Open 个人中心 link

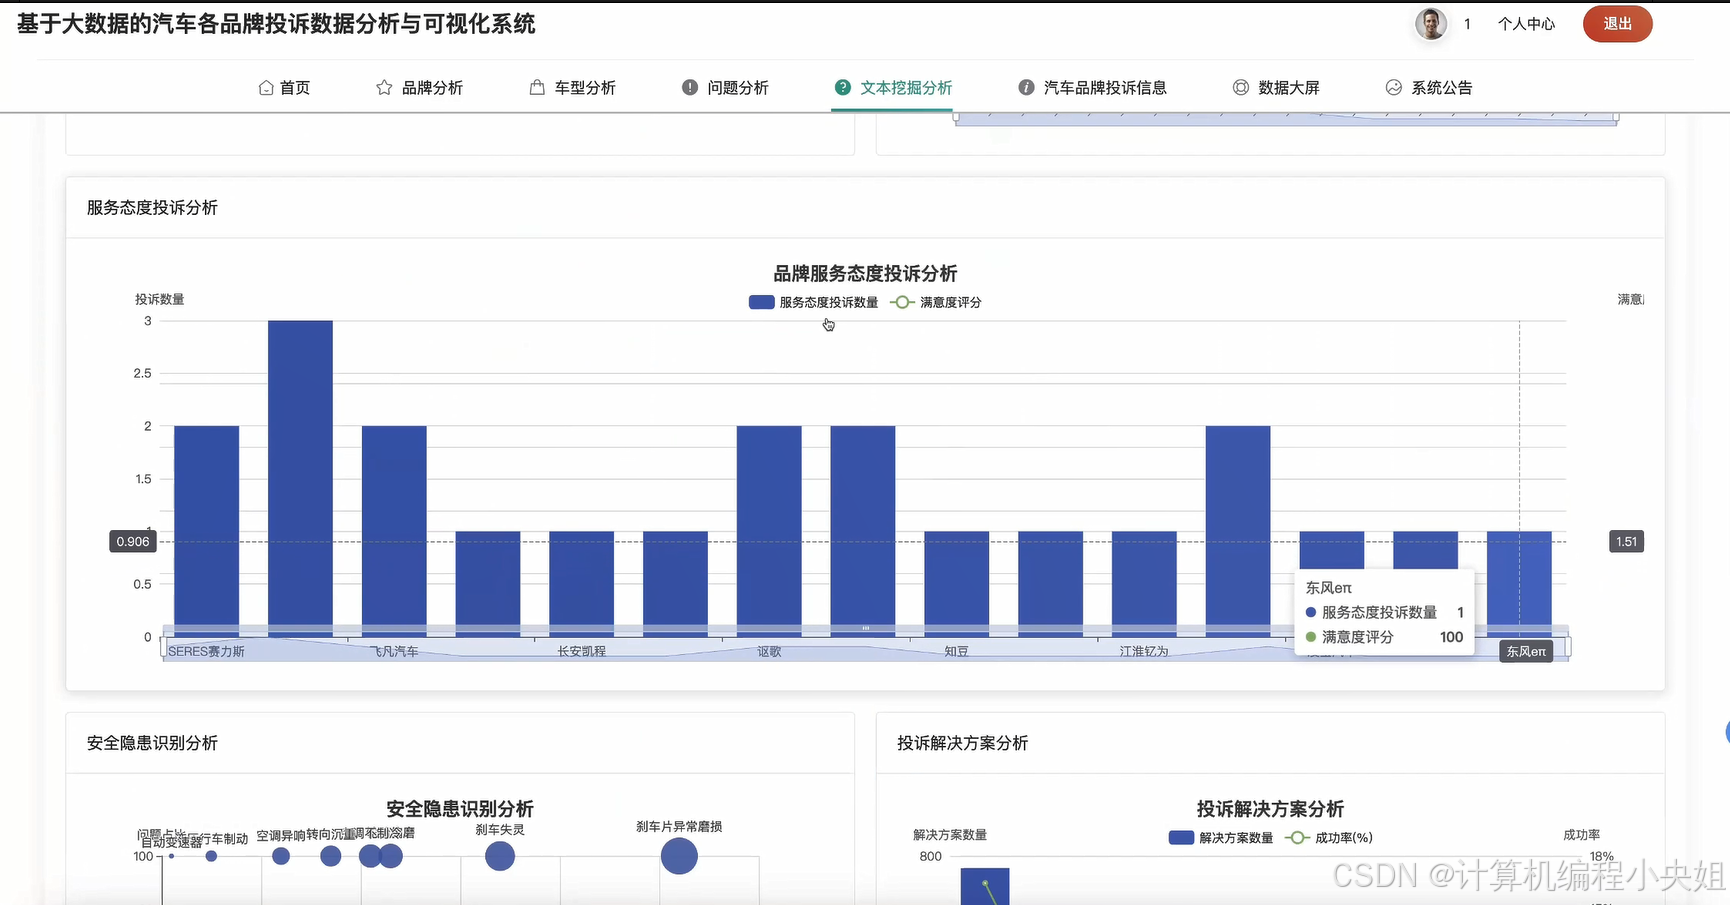[1526, 24]
